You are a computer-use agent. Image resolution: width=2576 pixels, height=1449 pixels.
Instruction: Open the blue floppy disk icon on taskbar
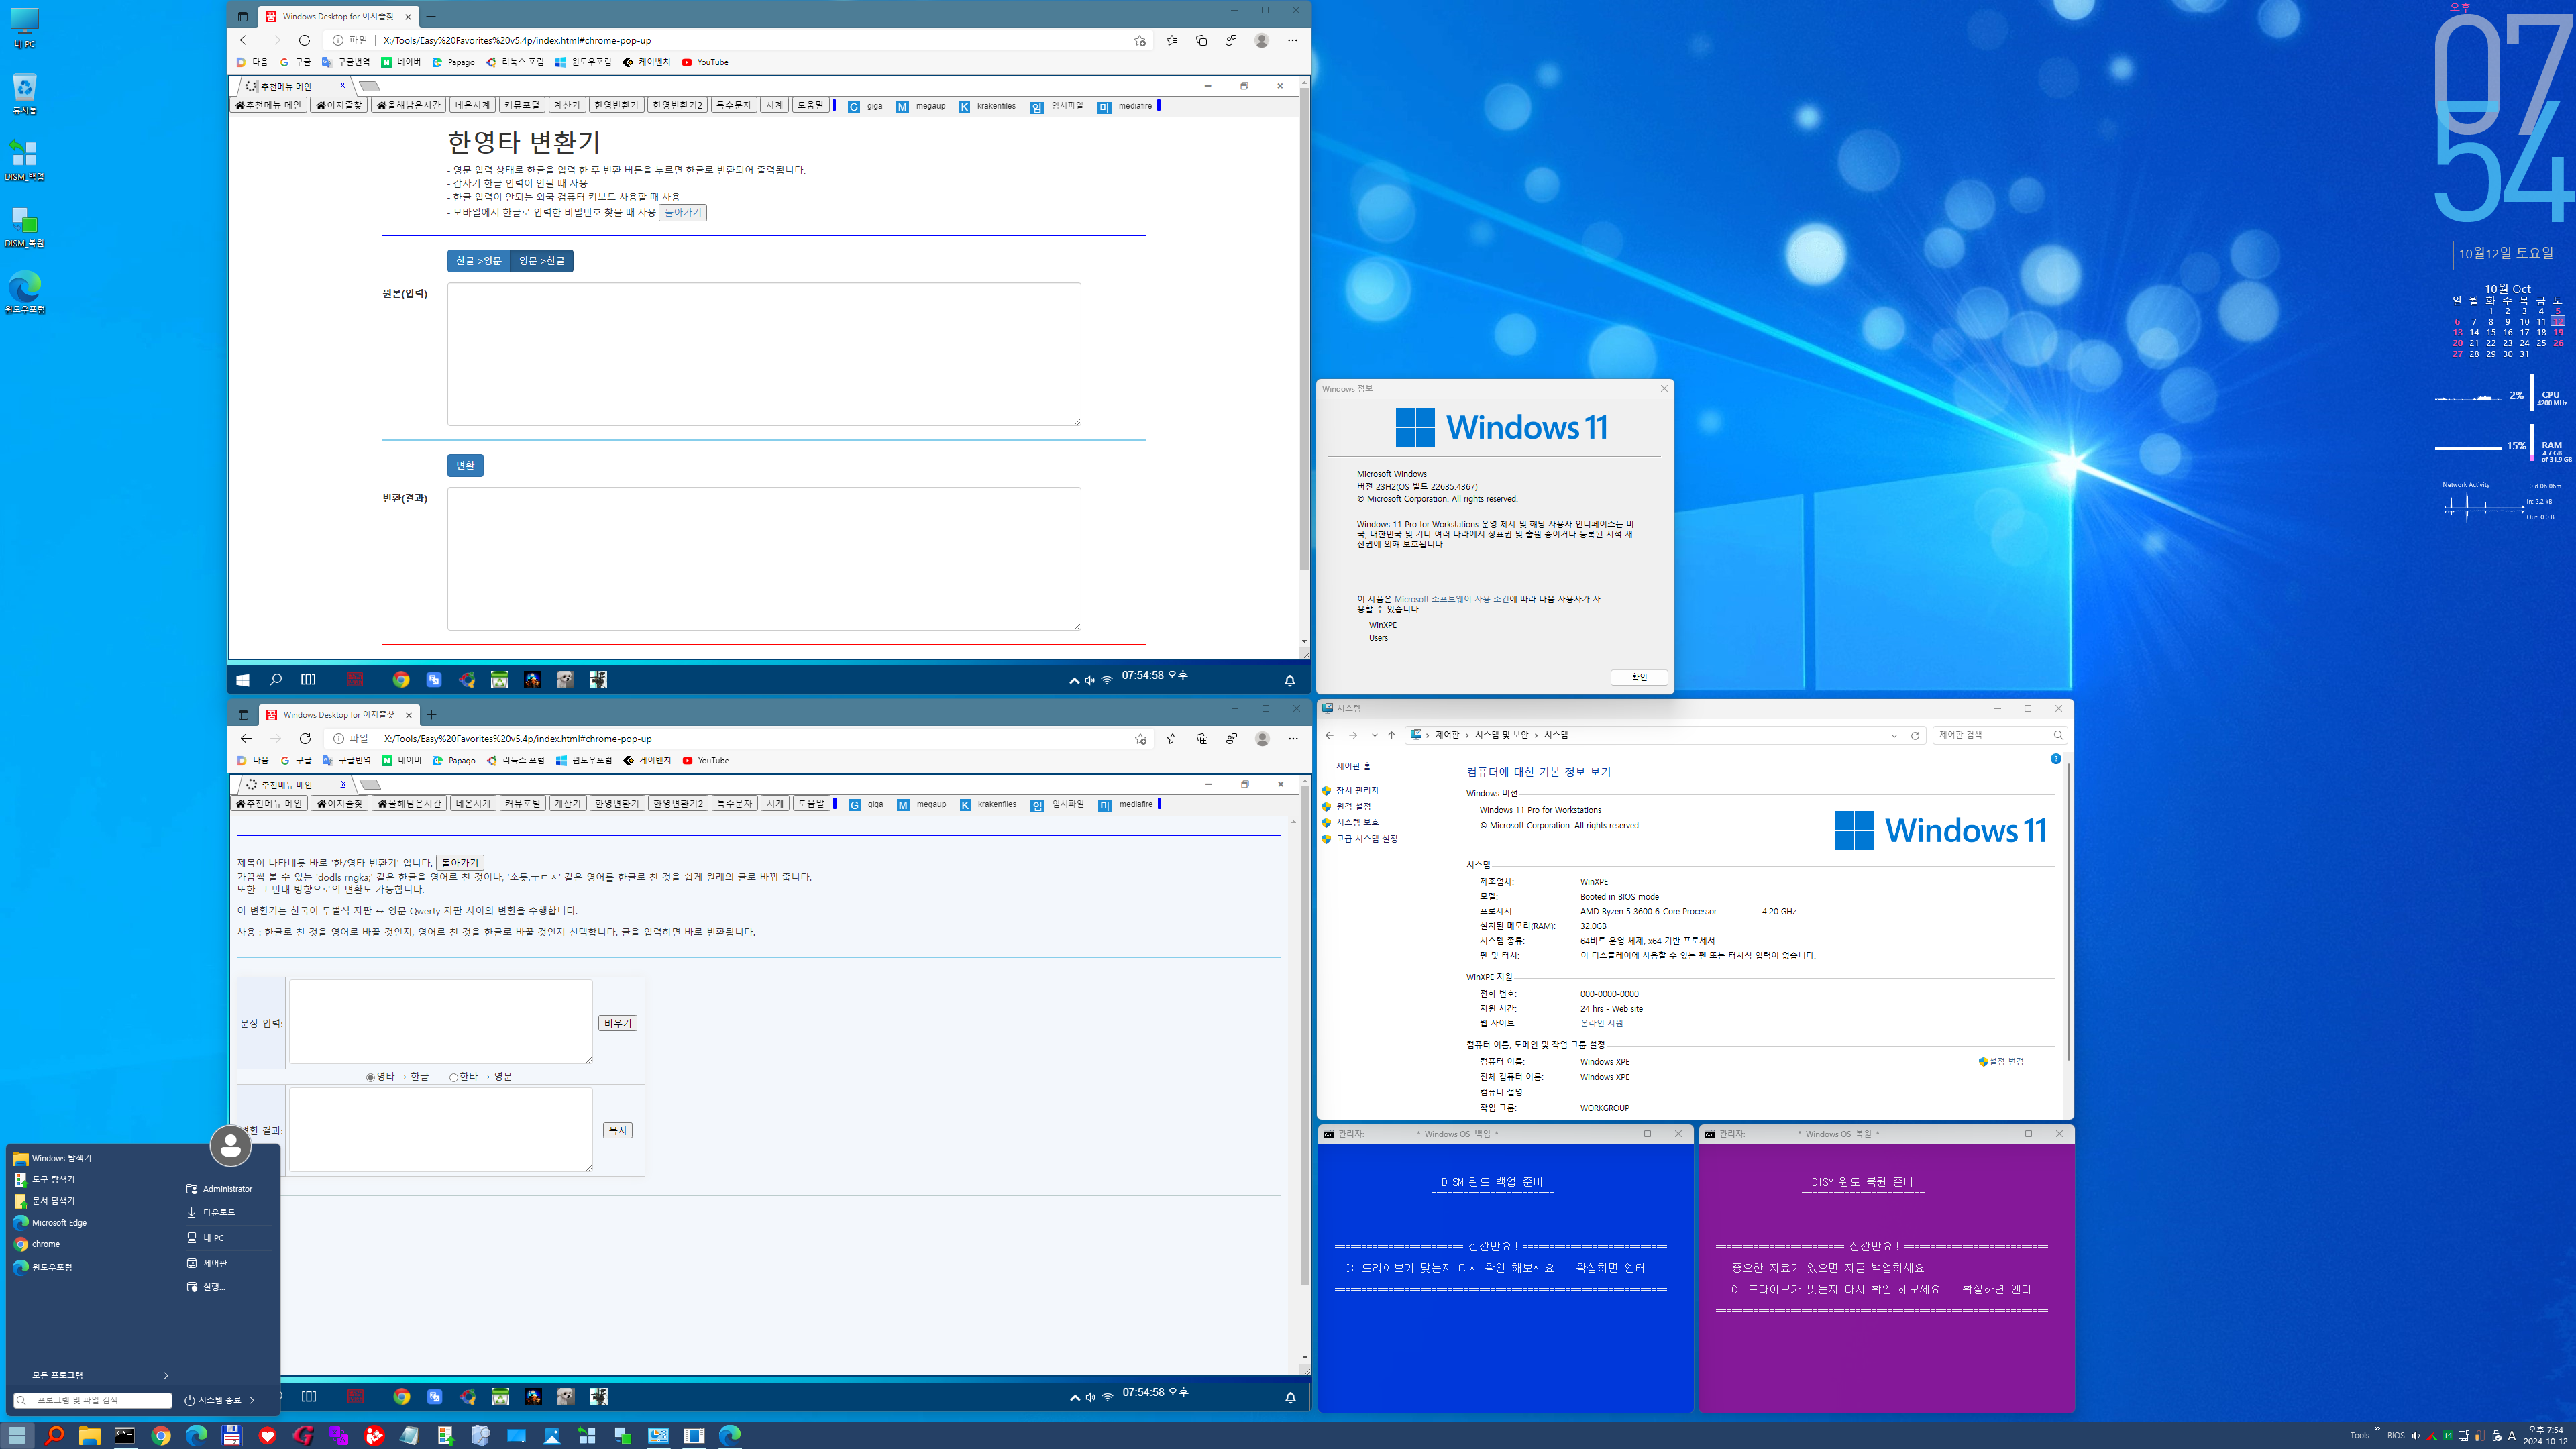click(x=232, y=1435)
